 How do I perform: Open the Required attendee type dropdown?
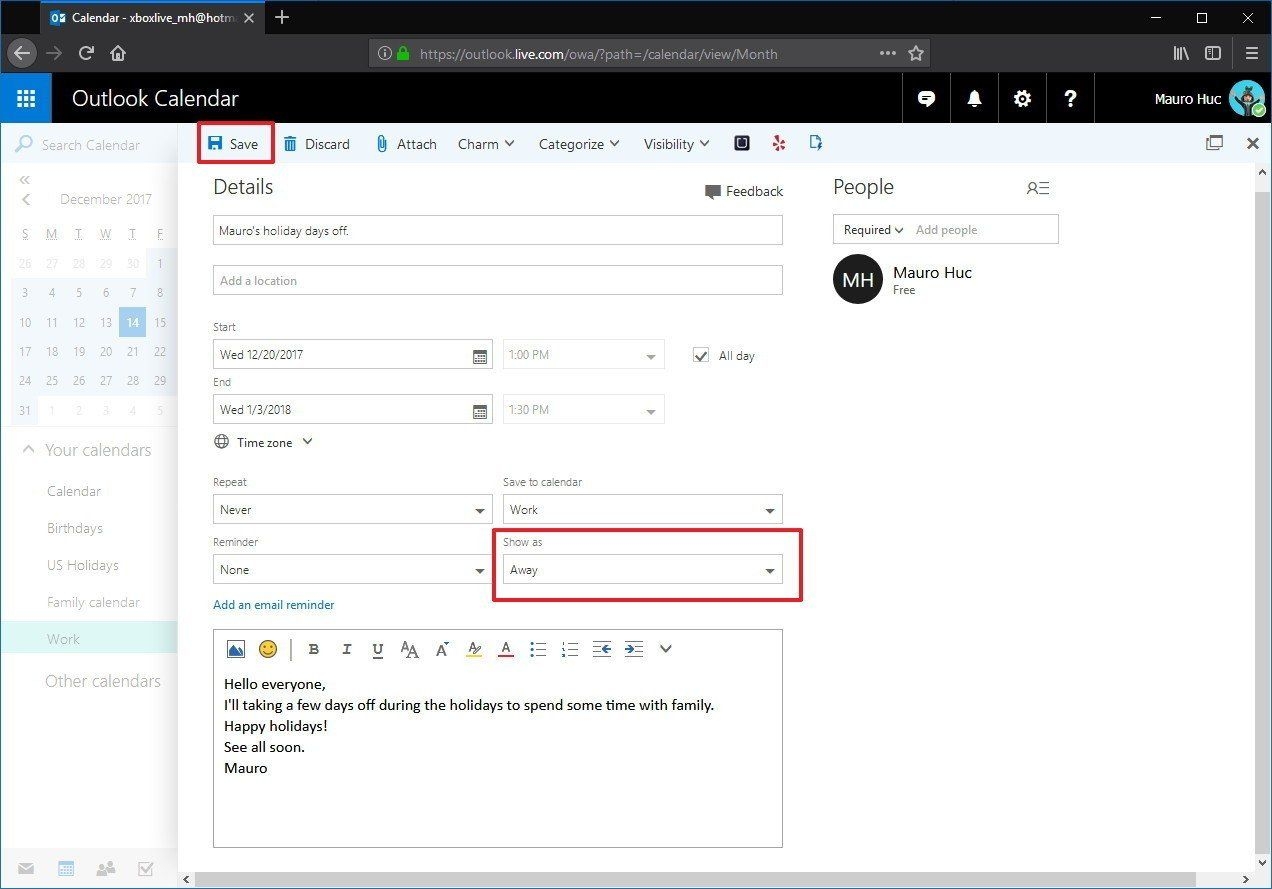pos(873,230)
